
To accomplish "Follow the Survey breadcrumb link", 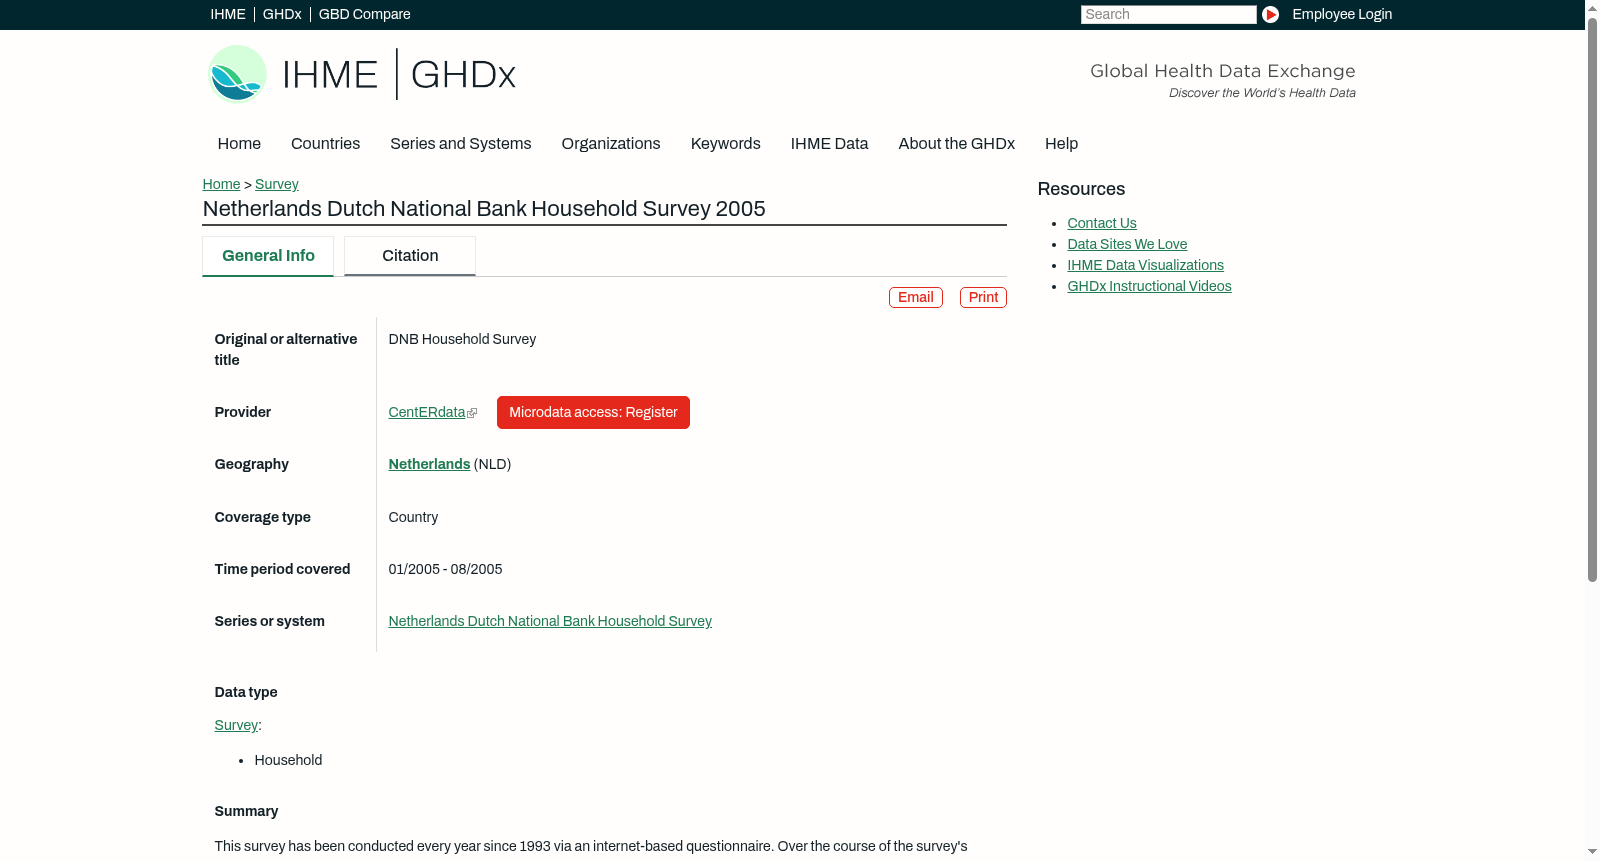I will [x=277, y=184].
